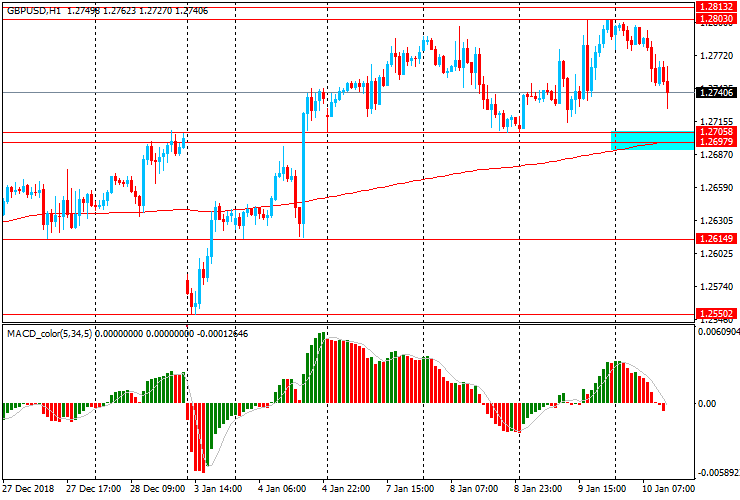
Task: Click the MACD scale value -0.005892
Action: click(x=718, y=473)
